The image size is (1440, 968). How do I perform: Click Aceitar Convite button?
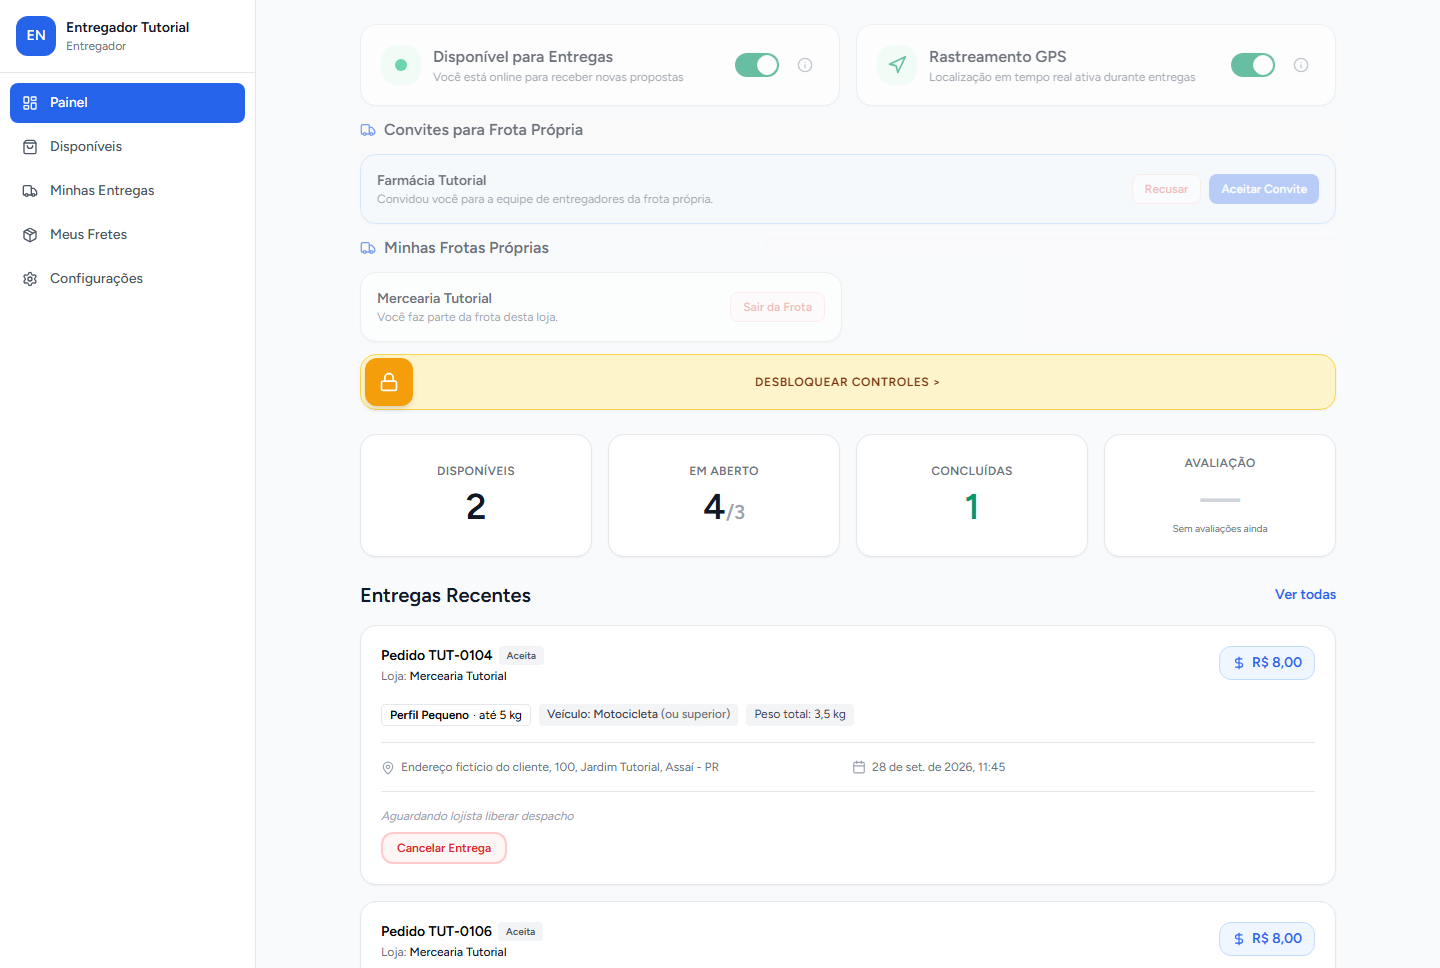1264,189
